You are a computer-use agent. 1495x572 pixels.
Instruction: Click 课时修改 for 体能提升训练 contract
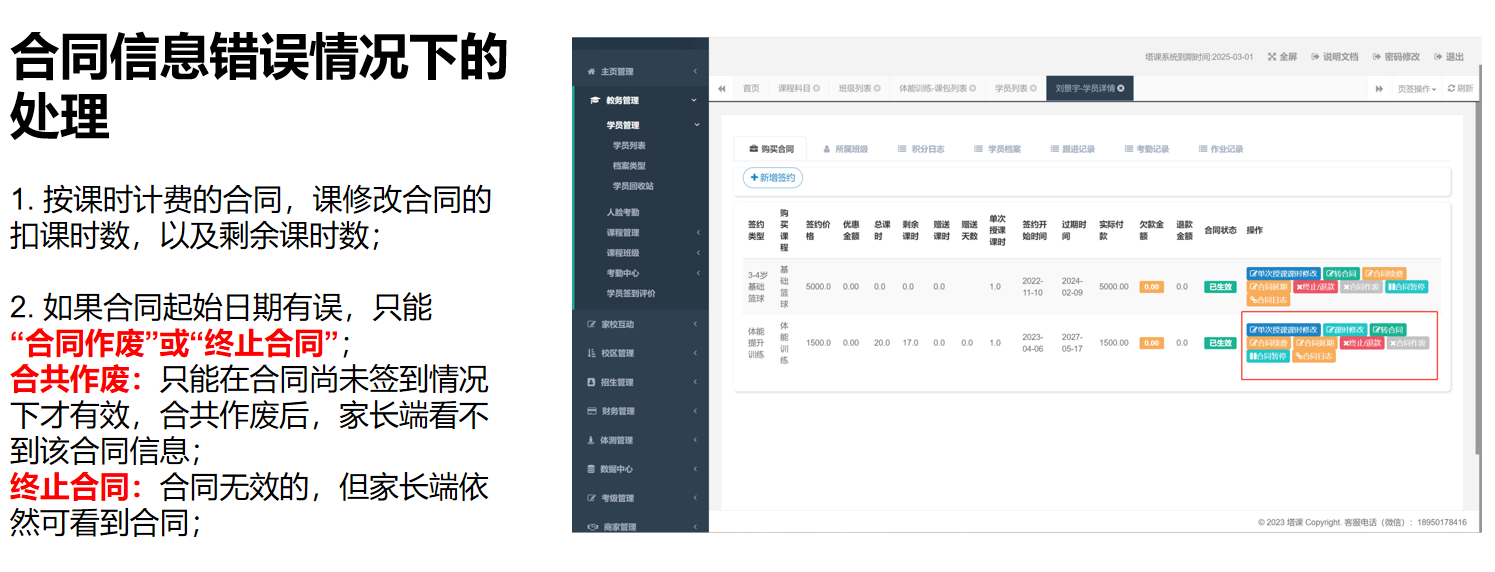[x=1343, y=330]
